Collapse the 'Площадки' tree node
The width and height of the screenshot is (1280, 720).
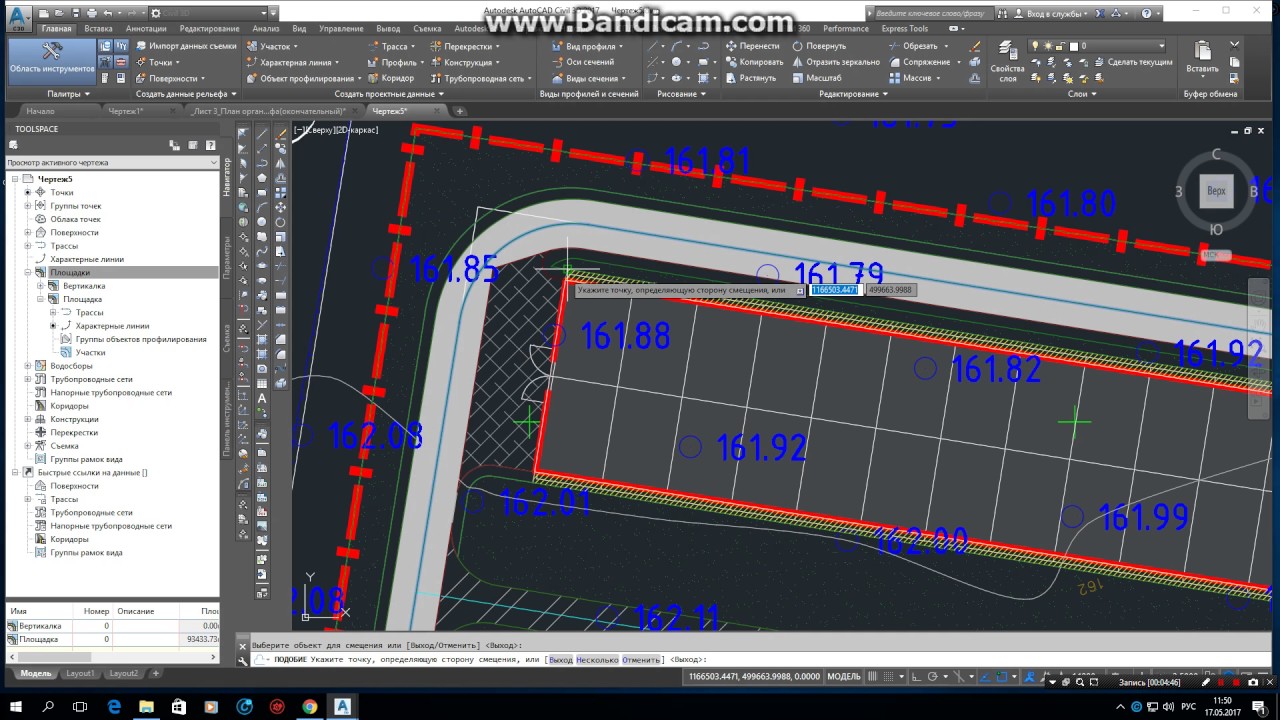[28, 272]
